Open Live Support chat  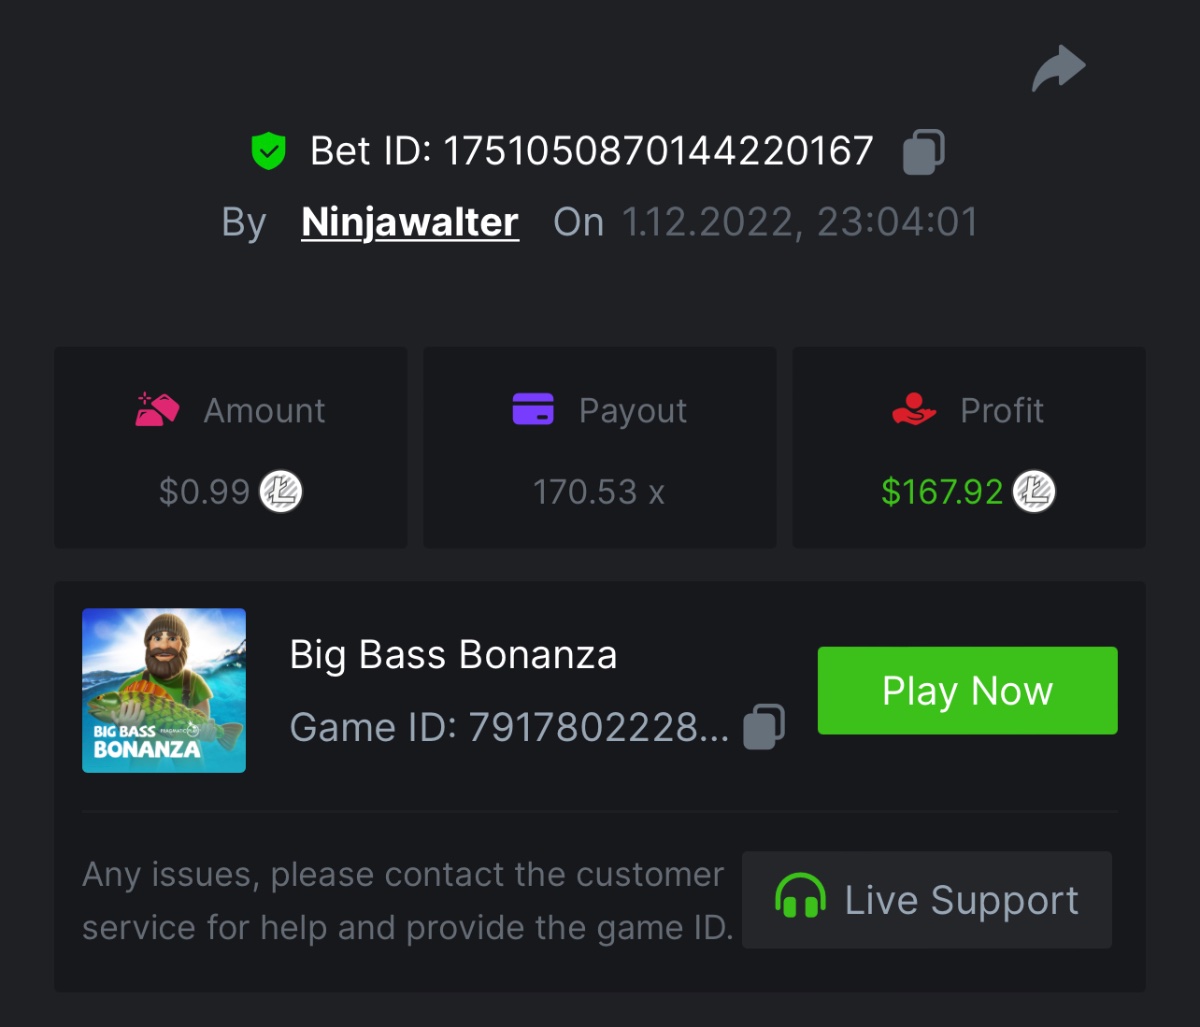pos(927,899)
